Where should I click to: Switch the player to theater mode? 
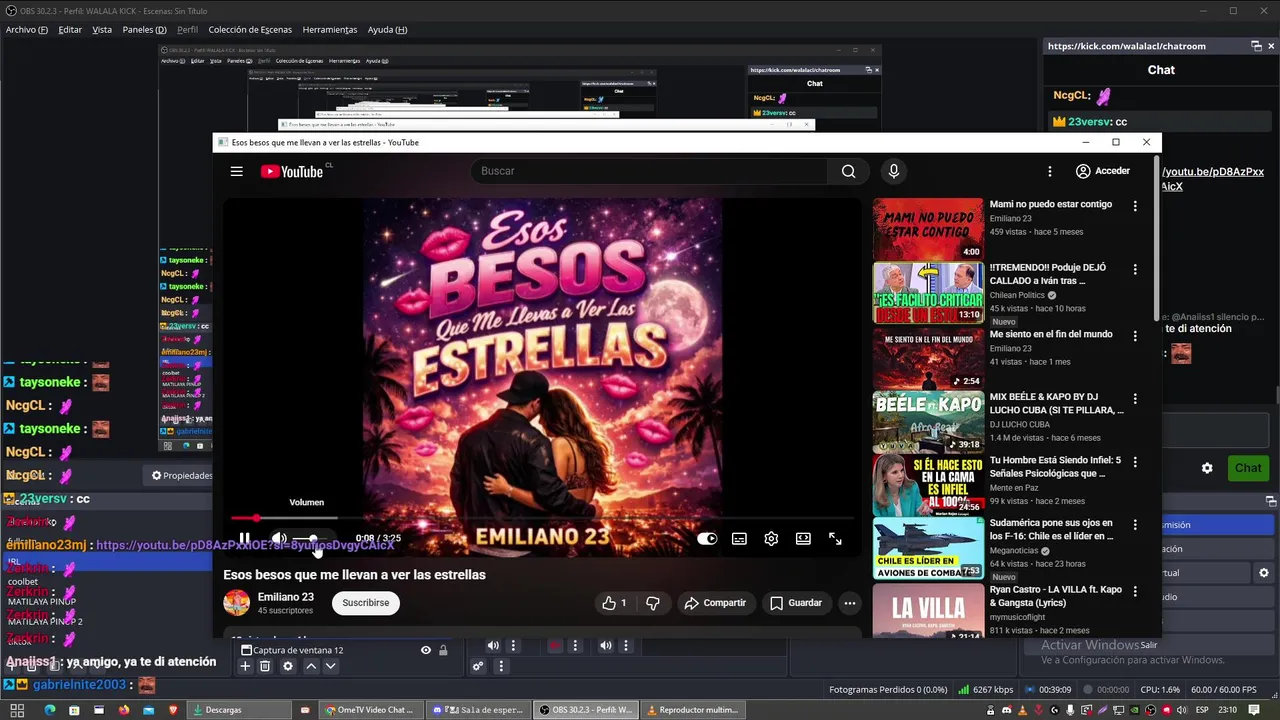point(803,539)
